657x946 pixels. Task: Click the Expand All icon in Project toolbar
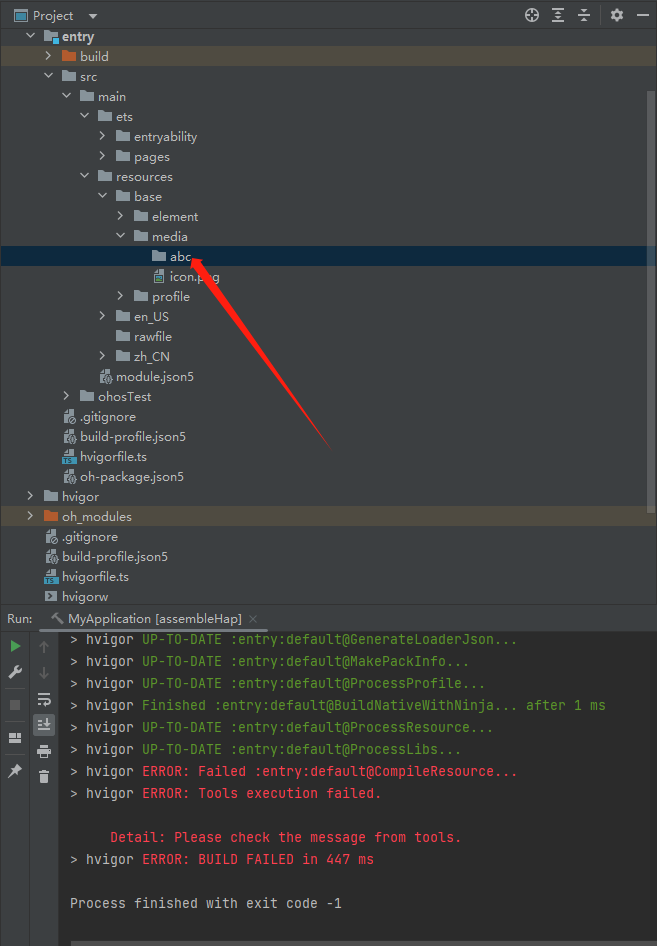point(558,15)
